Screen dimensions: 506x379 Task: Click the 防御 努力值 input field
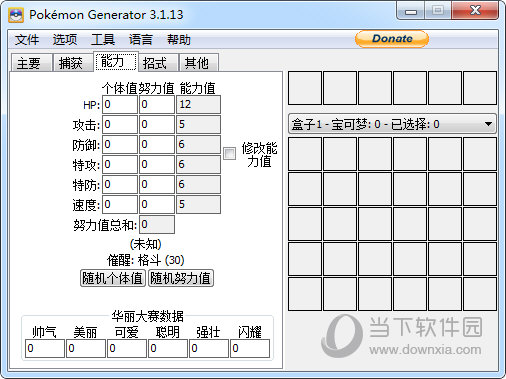coord(157,145)
